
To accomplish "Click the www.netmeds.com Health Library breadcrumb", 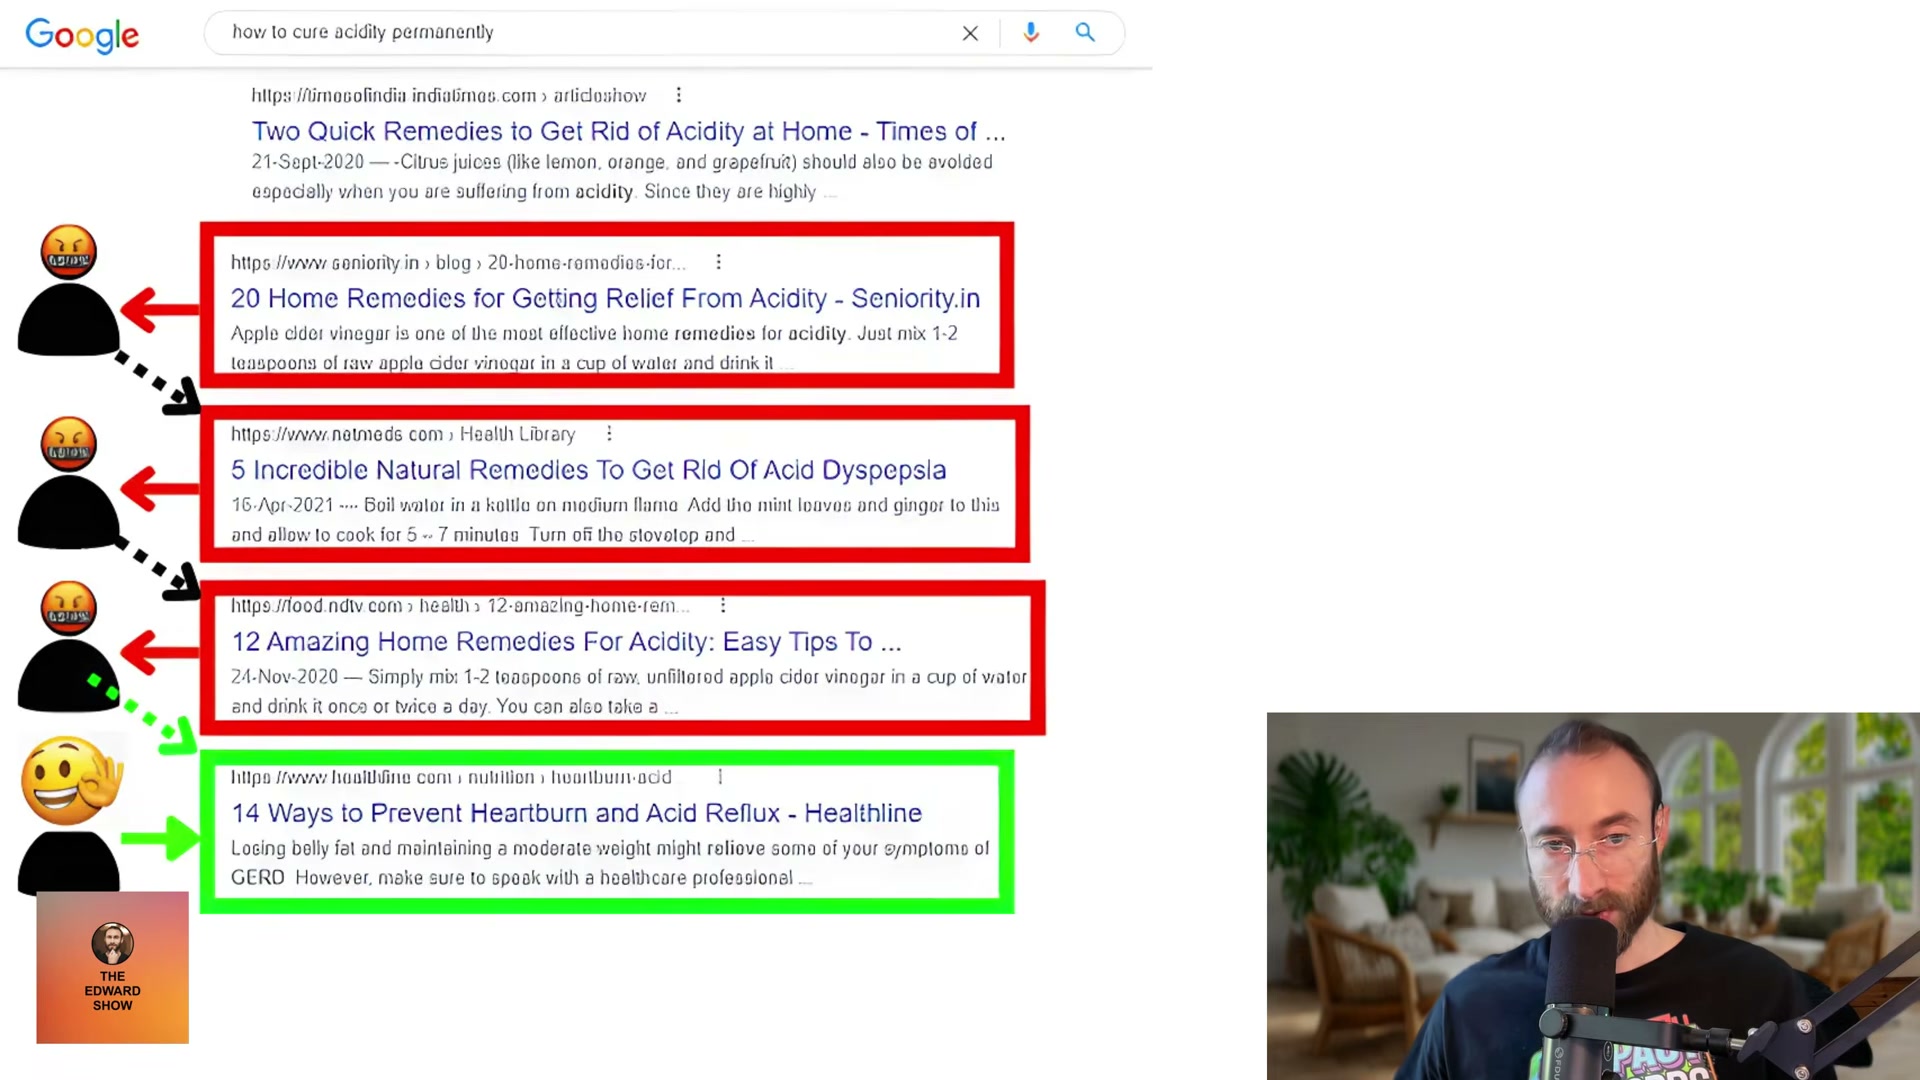I will (403, 434).
